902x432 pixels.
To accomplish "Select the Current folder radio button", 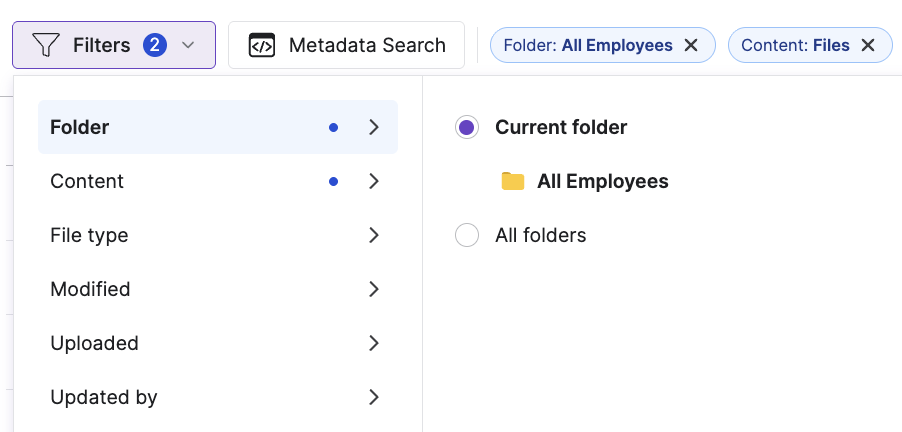I will (467, 127).
